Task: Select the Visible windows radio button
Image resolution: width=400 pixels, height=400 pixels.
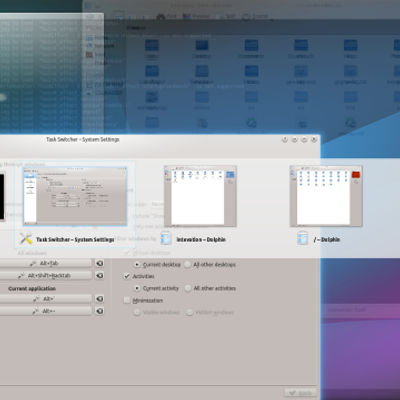Action: point(137,312)
